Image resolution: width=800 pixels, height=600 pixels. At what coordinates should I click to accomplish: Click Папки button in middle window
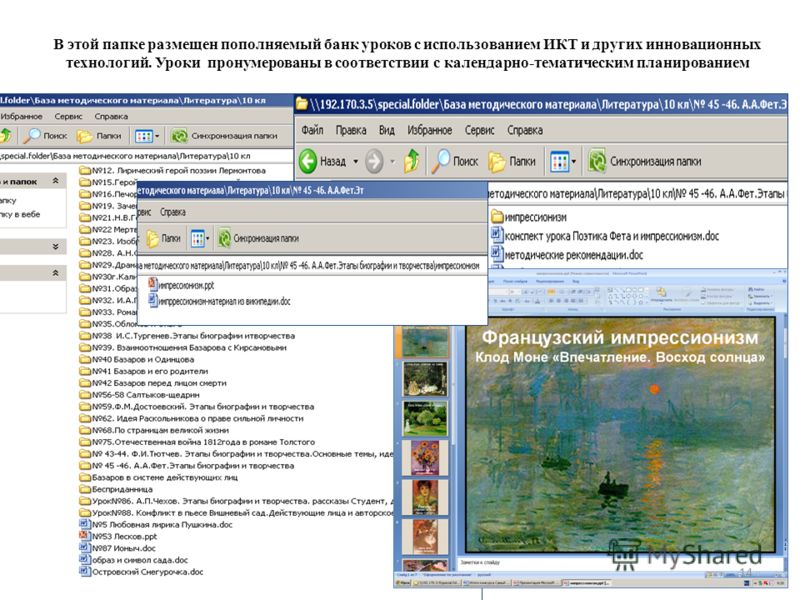coord(163,238)
